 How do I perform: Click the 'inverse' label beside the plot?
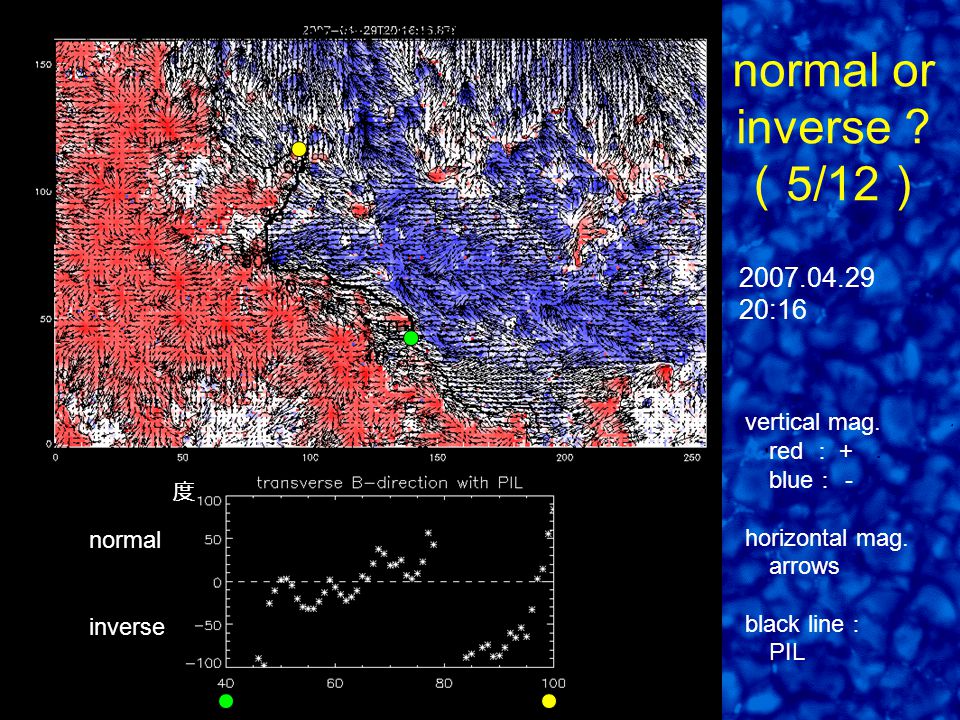point(127,627)
